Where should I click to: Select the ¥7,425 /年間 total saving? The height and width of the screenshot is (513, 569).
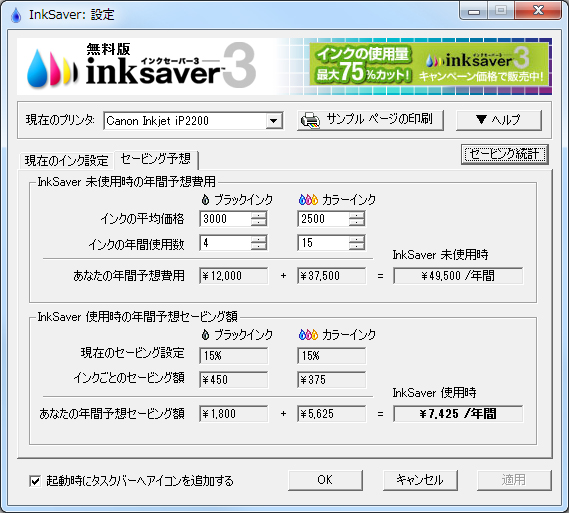(x=458, y=414)
